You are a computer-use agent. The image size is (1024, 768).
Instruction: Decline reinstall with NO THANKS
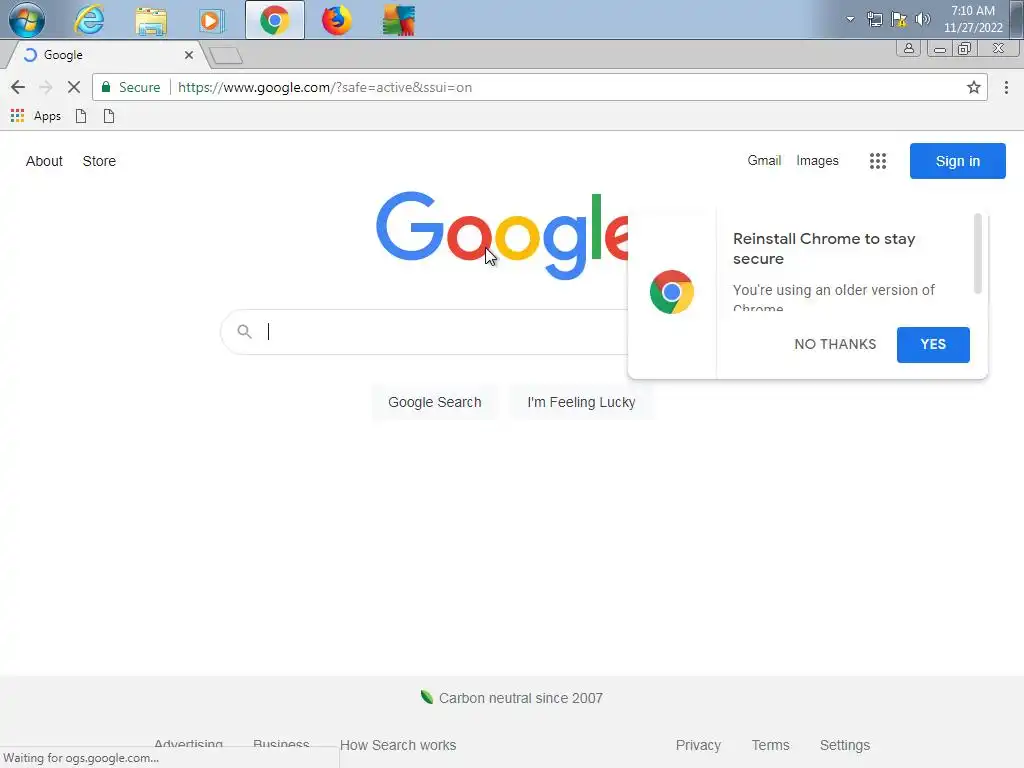point(835,344)
